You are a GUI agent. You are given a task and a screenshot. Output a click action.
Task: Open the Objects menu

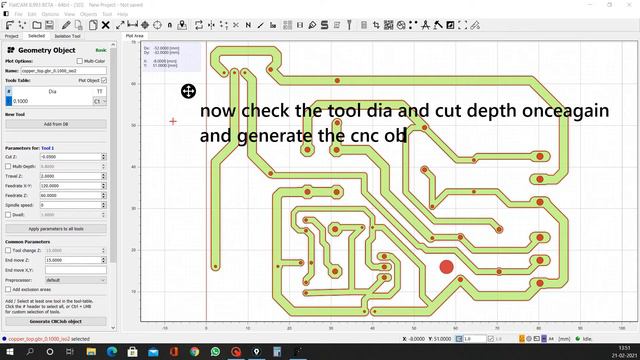coord(88,14)
